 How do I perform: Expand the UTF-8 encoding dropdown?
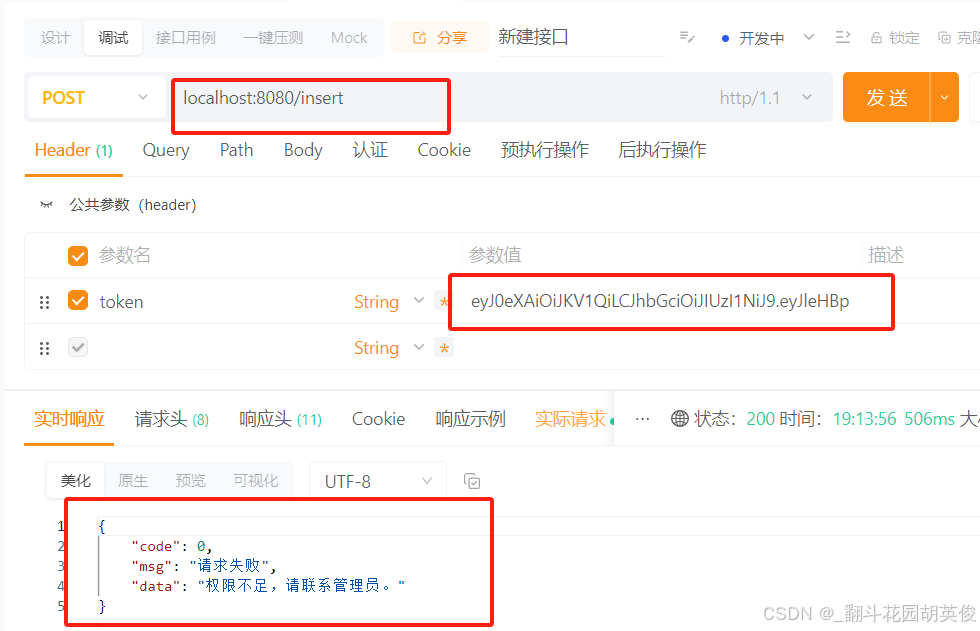coord(378,482)
